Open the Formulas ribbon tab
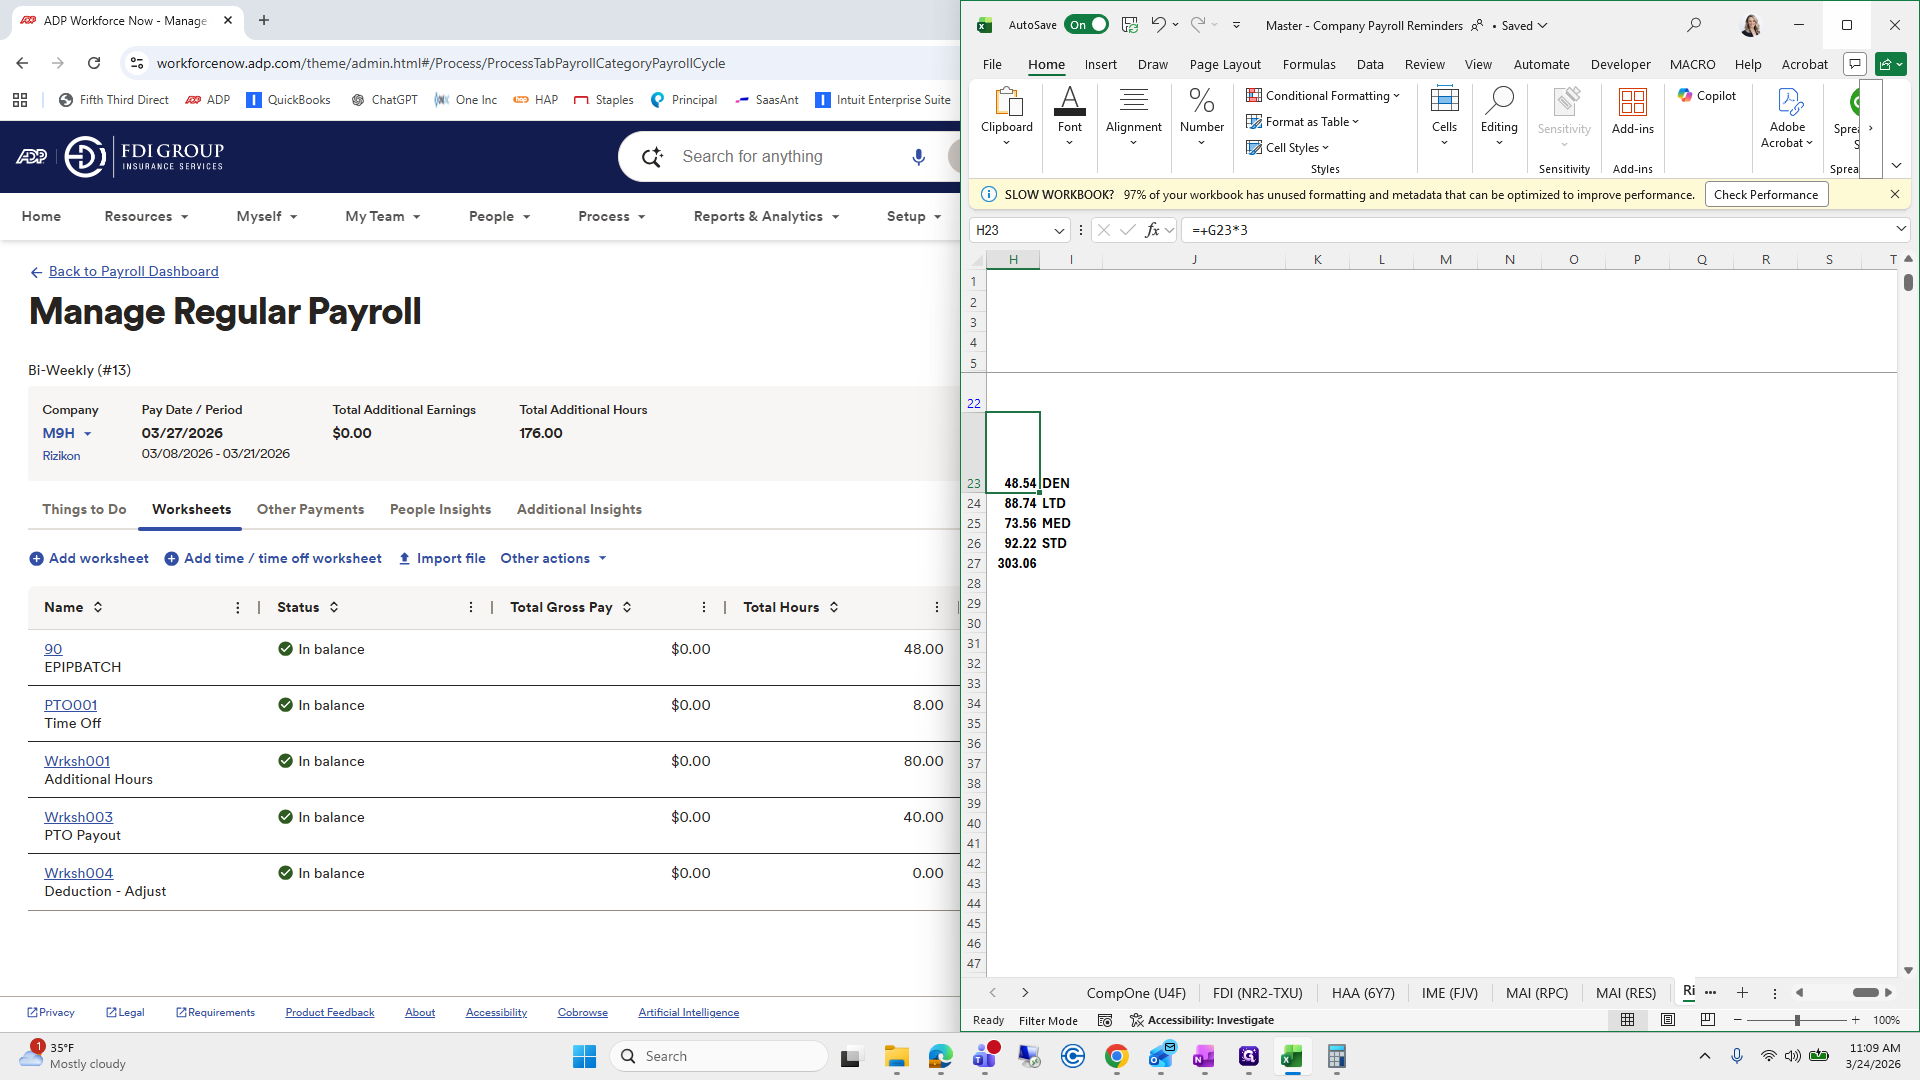This screenshot has width=1920, height=1080. (x=1308, y=64)
